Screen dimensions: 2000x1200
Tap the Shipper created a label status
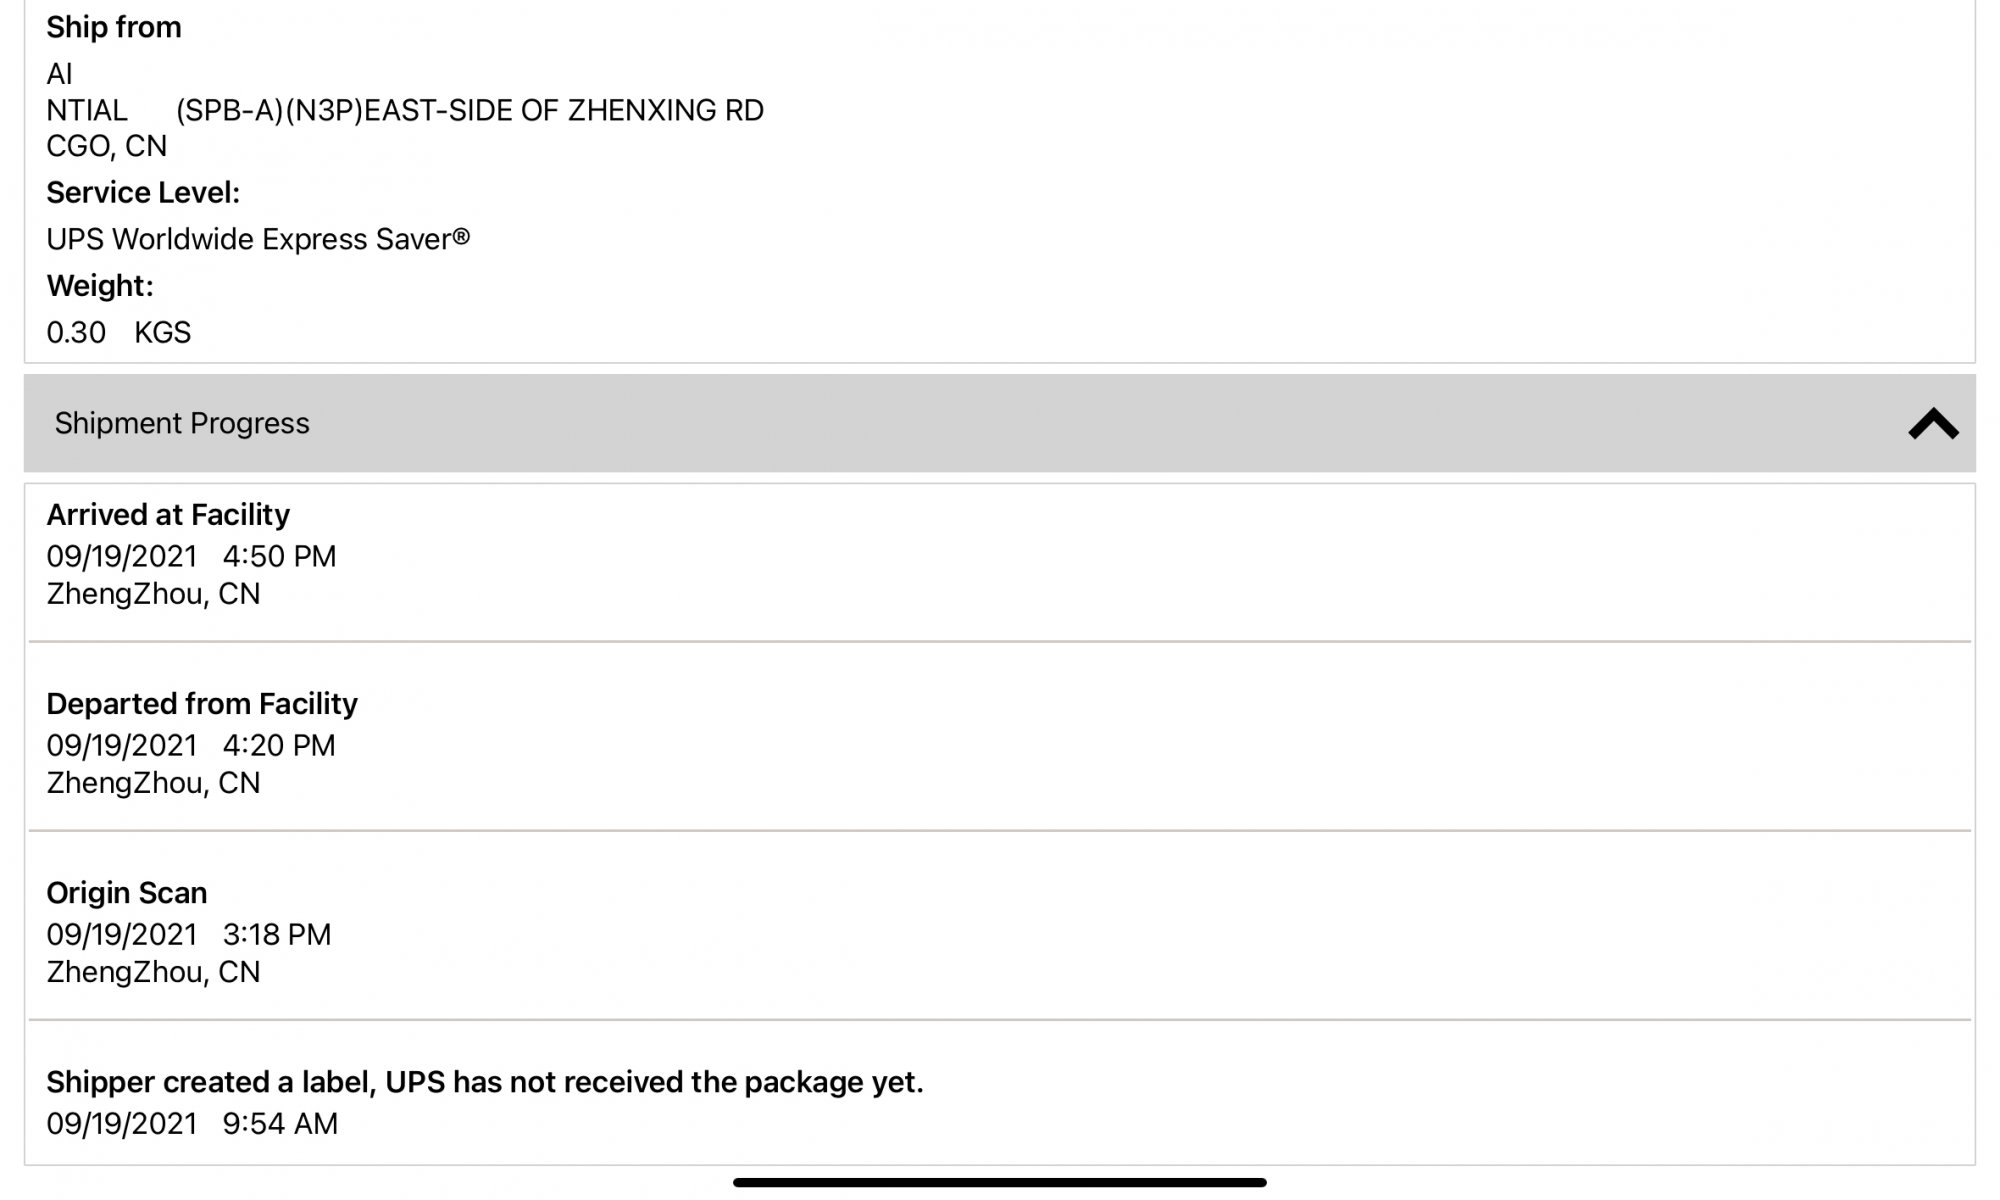pyautogui.click(x=484, y=1082)
